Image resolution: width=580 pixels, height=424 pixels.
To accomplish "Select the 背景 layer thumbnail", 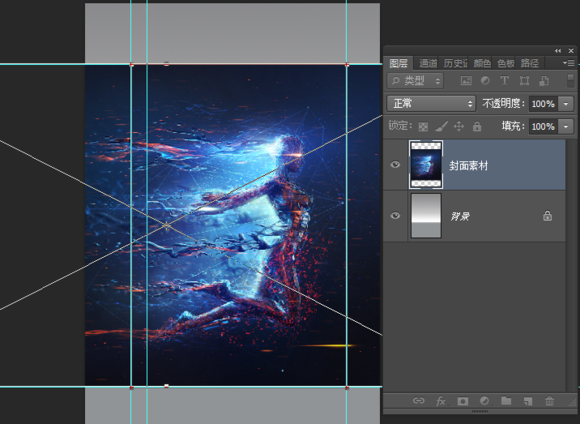I will click(426, 216).
